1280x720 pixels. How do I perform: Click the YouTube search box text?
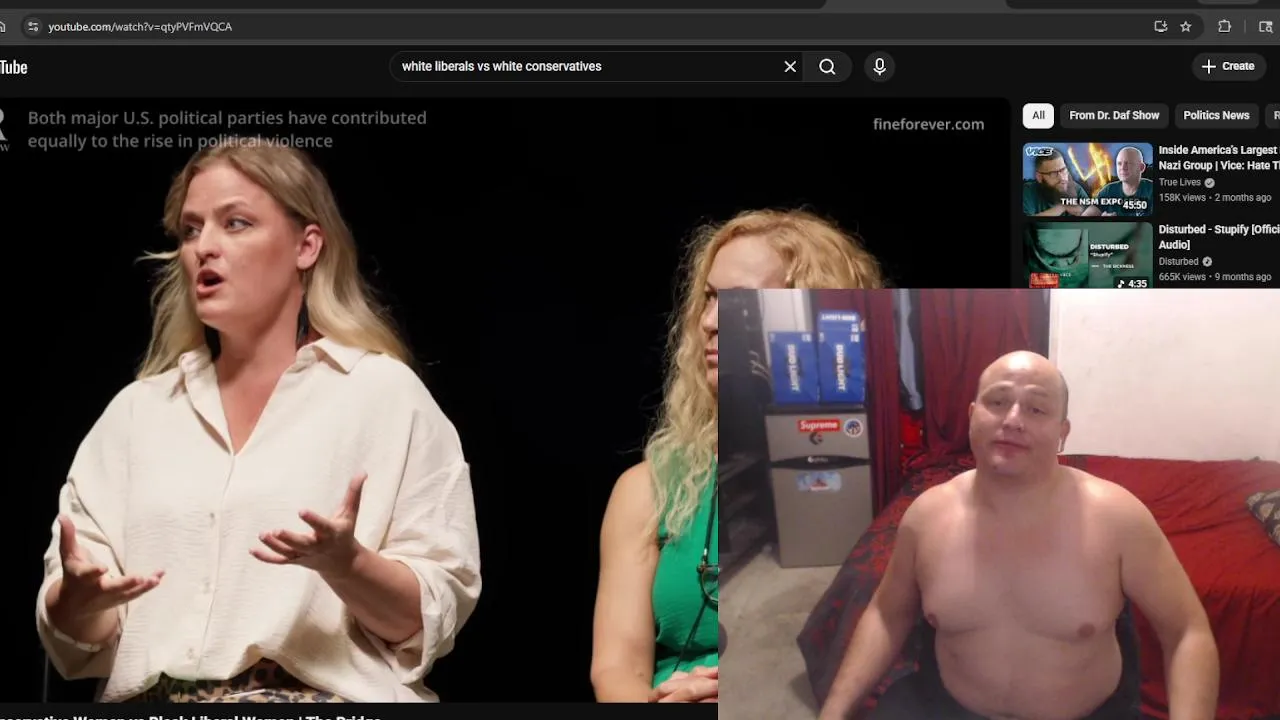pyautogui.click(x=501, y=66)
